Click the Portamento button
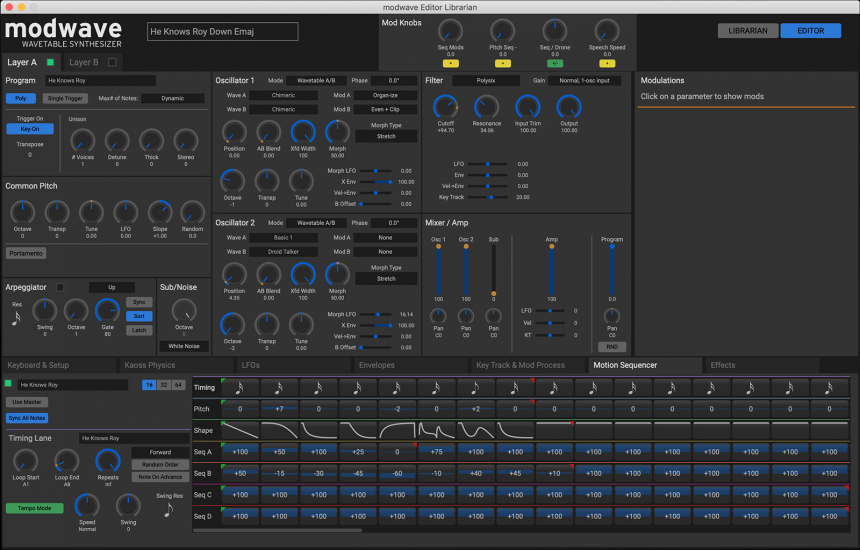Viewport: 860px width, 550px height. [x=26, y=253]
